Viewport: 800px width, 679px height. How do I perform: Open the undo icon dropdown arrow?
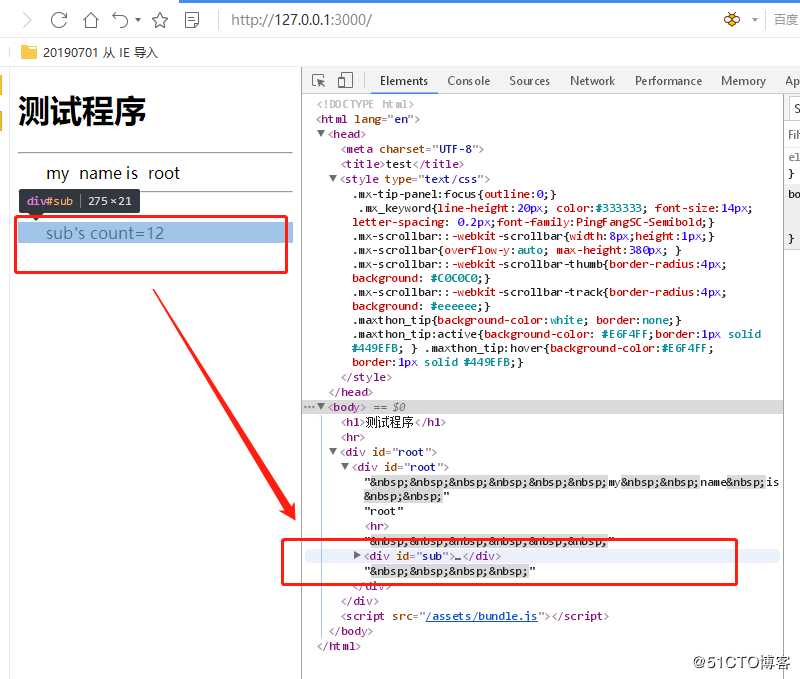point(138,20)
